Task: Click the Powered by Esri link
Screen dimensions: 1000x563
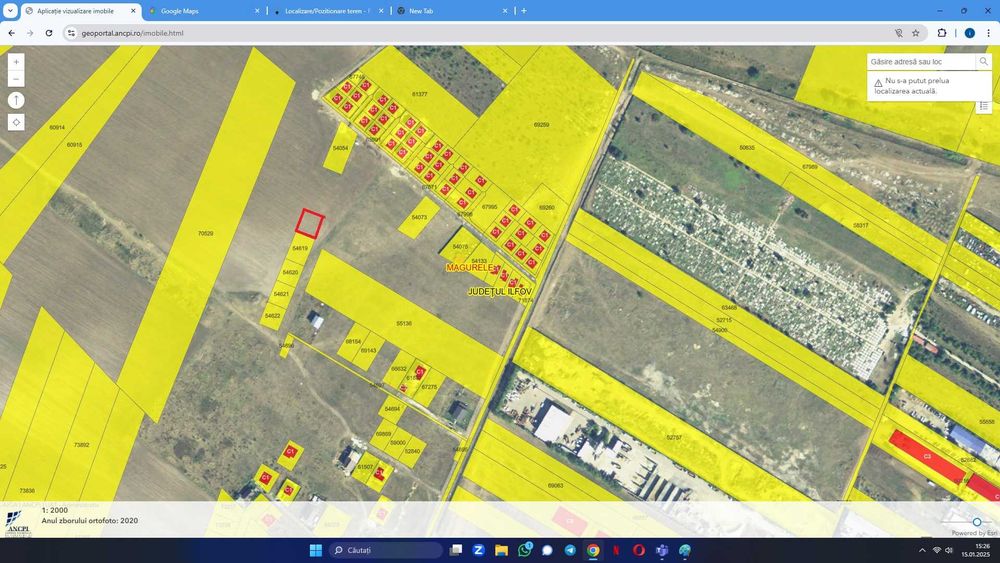Action: coord(973,533)
